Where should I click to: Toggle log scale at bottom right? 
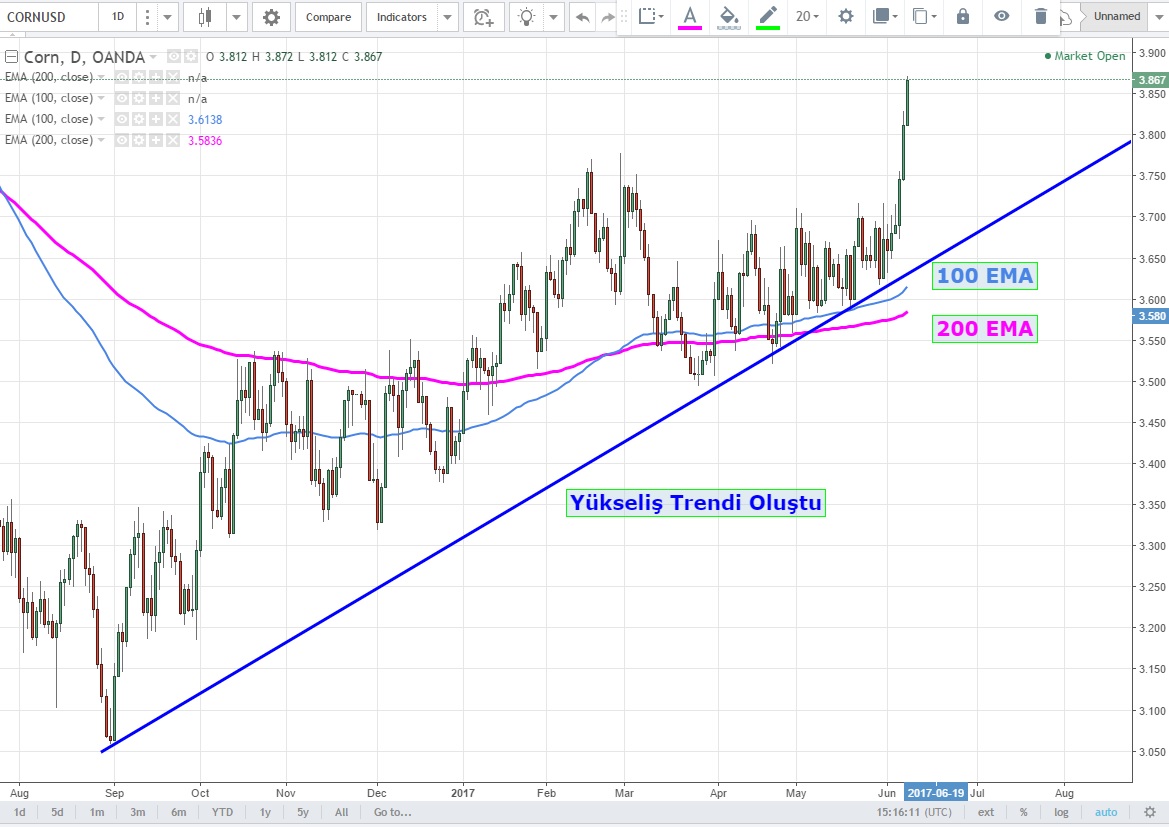tap(1061, 812)
